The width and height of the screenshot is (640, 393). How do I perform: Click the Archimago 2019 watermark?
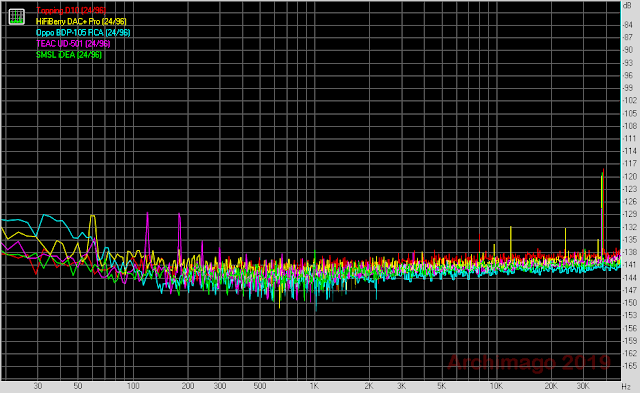[529, 362]
